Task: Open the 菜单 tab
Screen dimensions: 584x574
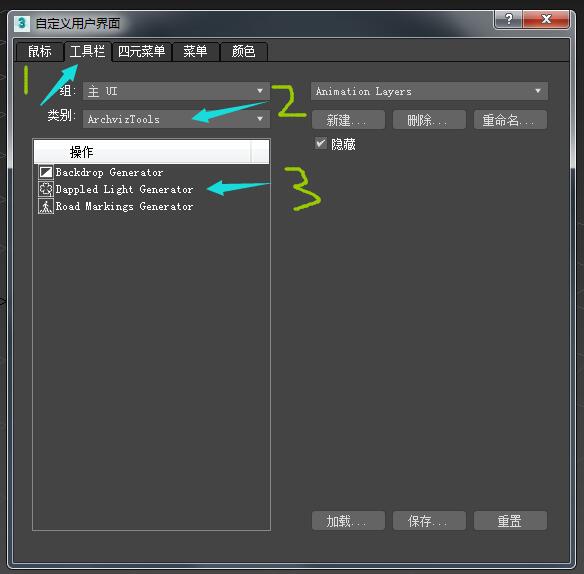Action: point(195,51)
